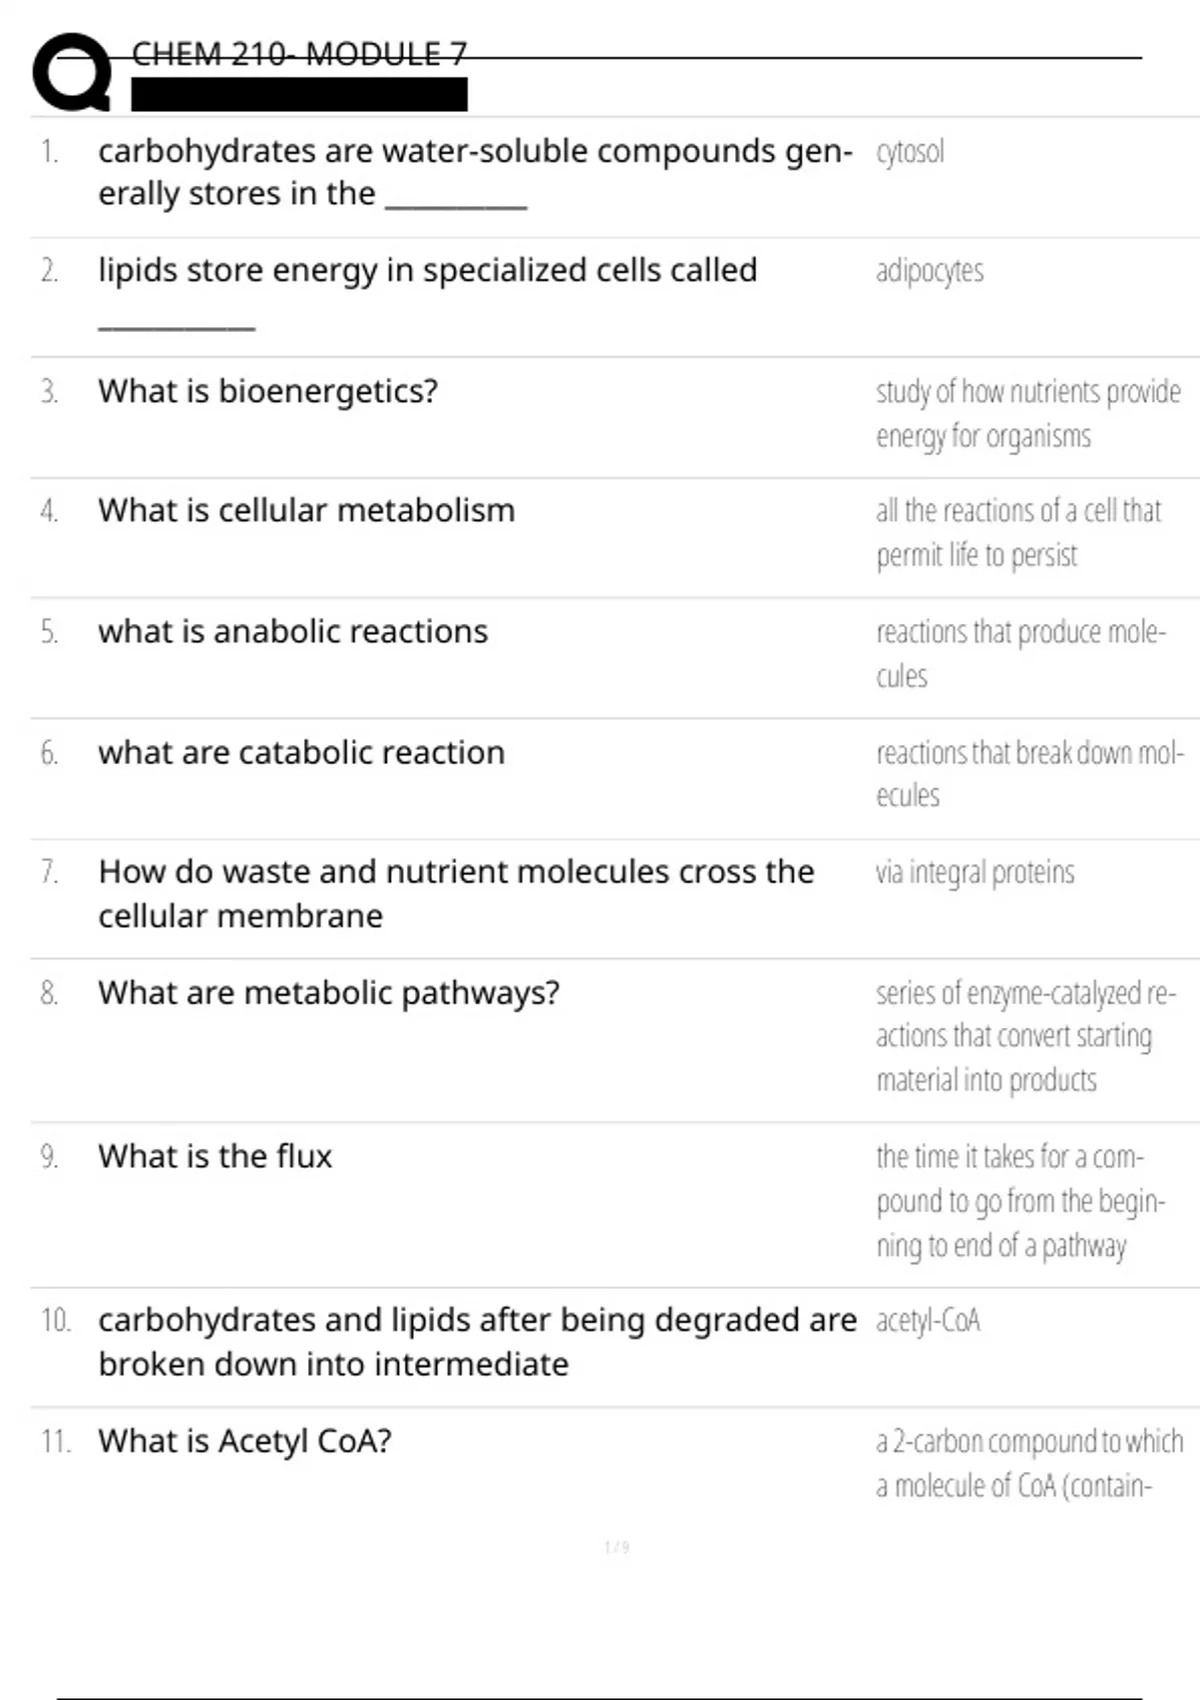Click the Q logo icon in header
1200x1700 pixels.
(72, 72)
